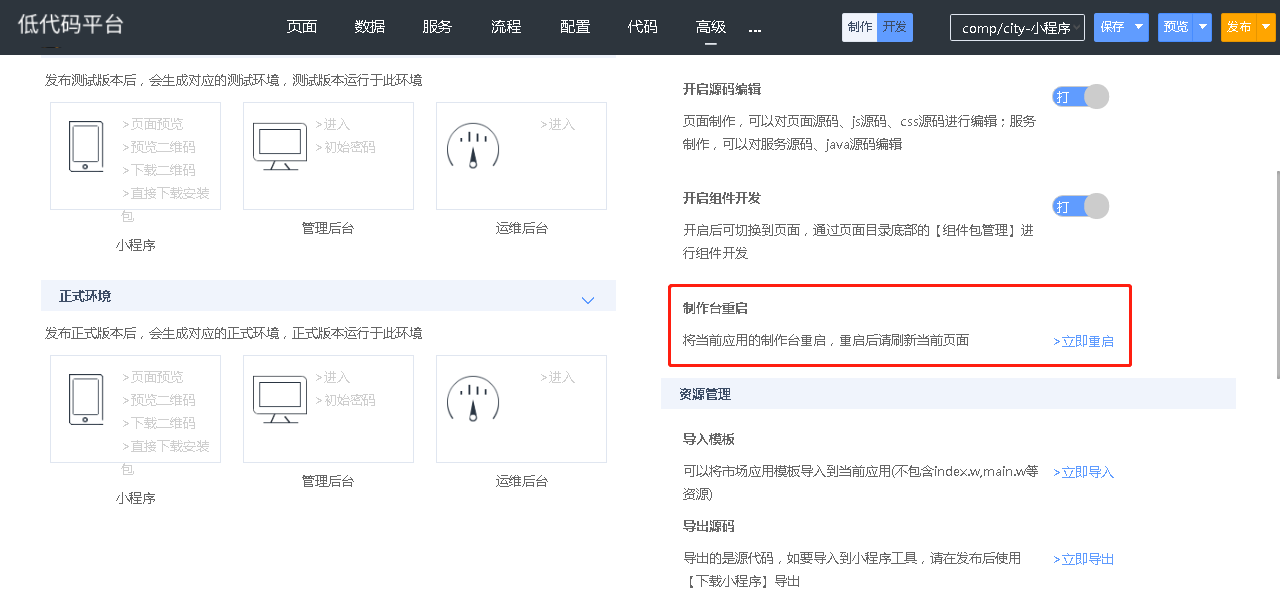The width and height of the screenshot is (1280, 589).
Task: Toggle the 开启组件开发 switch
Action: (x=1080, y=207)
